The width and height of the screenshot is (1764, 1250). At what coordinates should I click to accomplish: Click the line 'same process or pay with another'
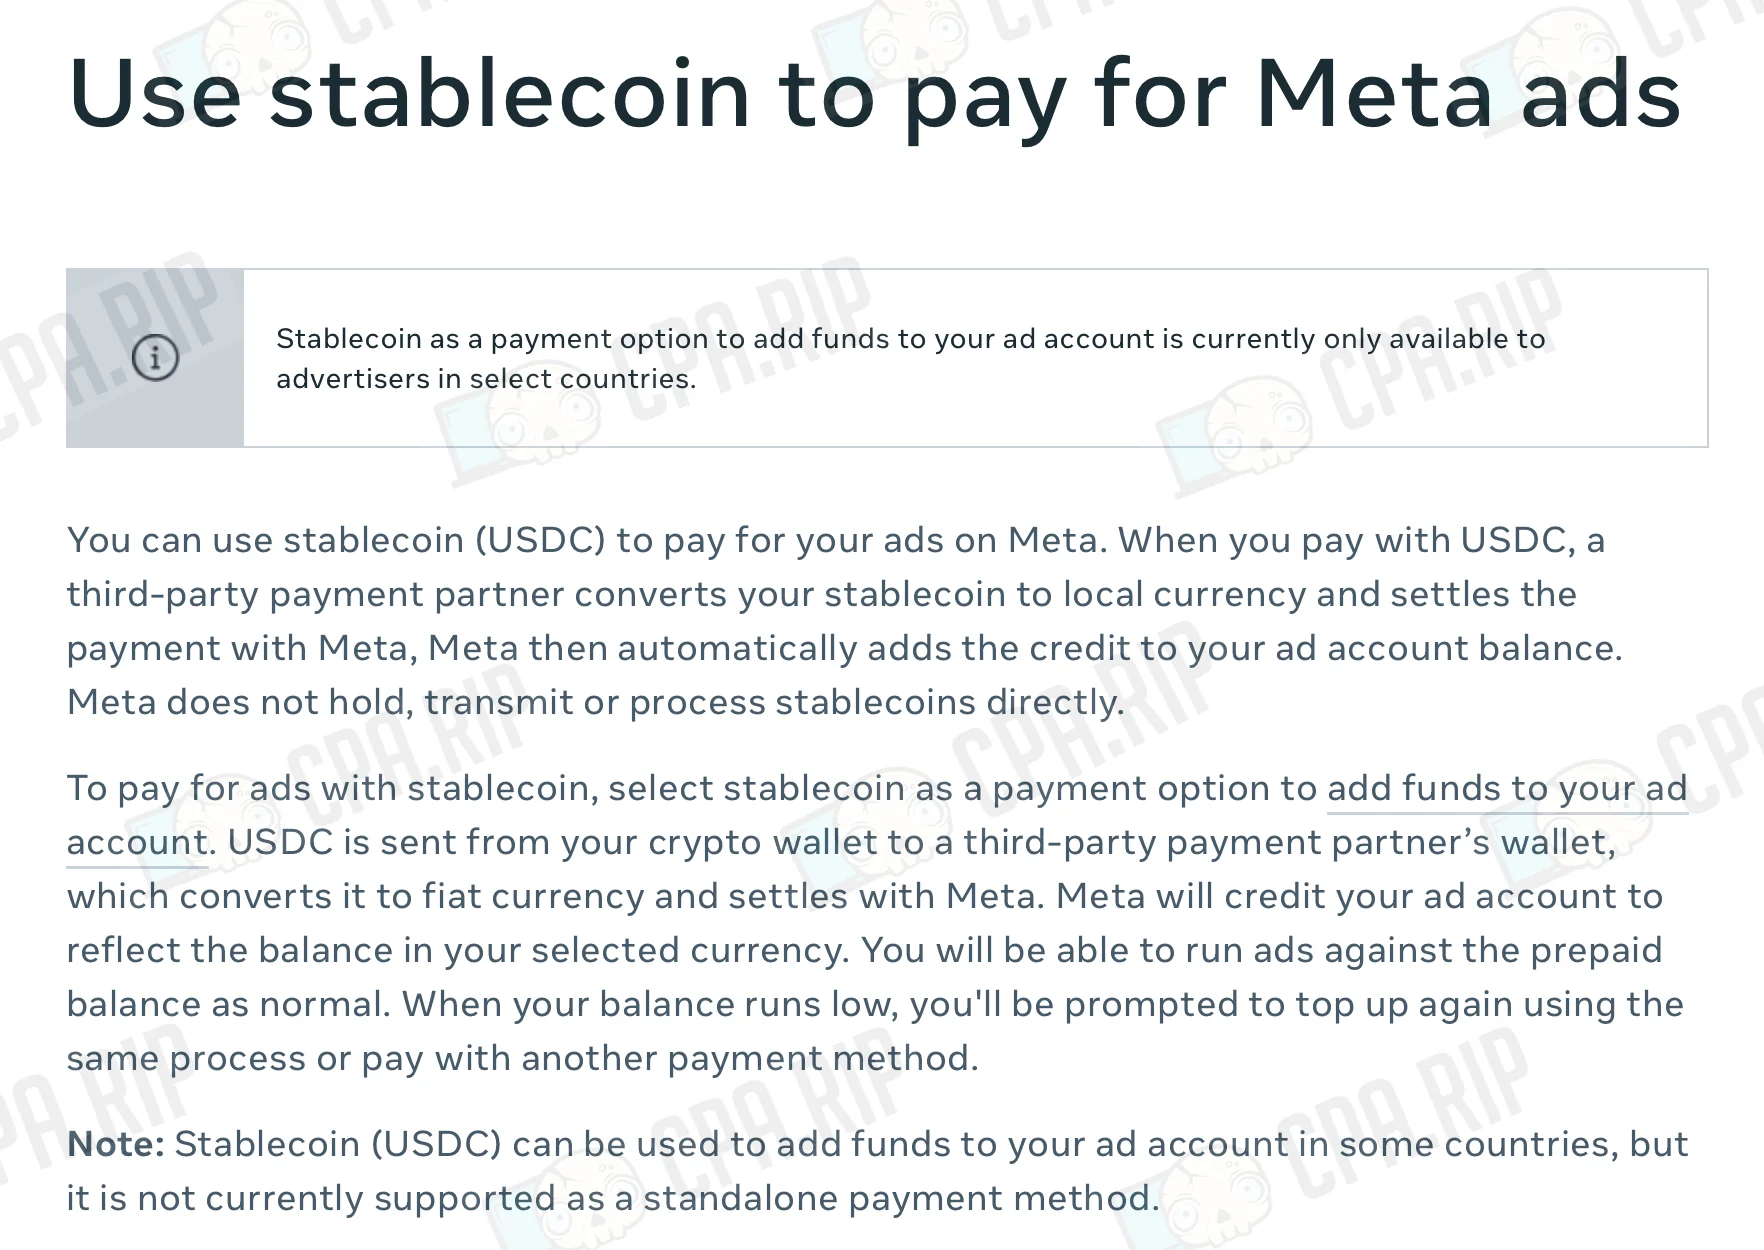pos(523,1058)
